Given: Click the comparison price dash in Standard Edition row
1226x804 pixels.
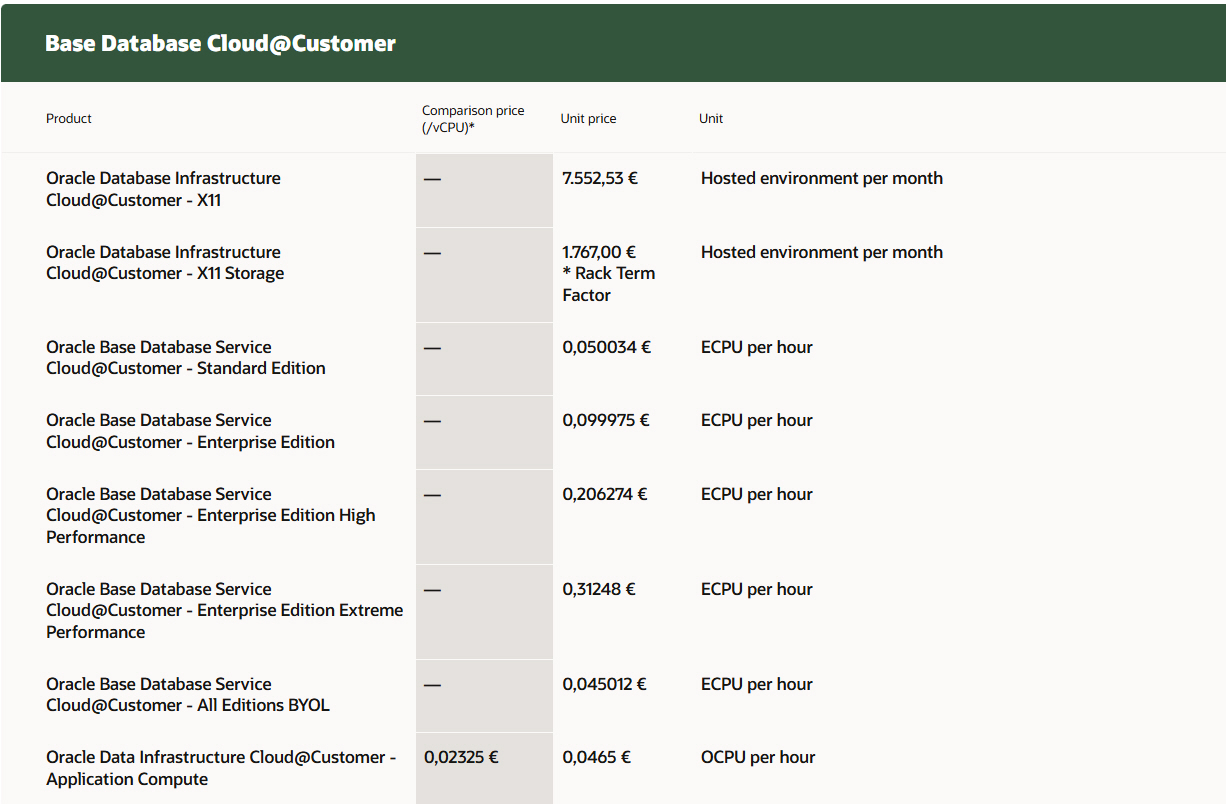Looking at the screenshot, I should 432,347.
